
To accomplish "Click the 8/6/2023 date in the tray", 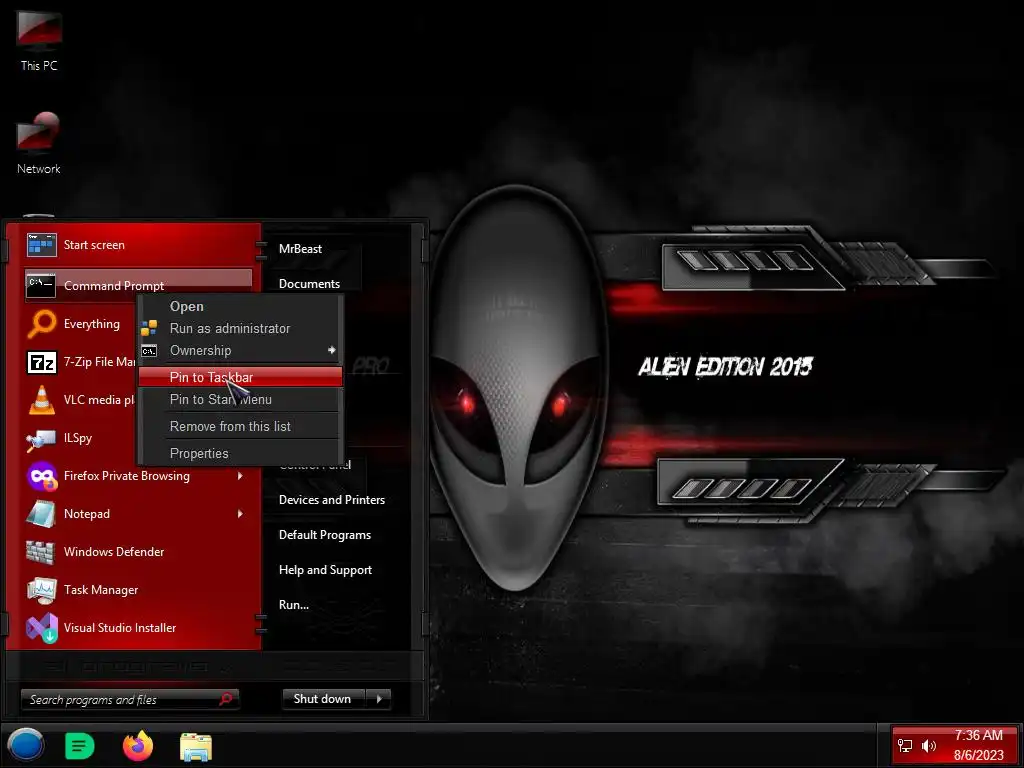I will tap(978, 756).
